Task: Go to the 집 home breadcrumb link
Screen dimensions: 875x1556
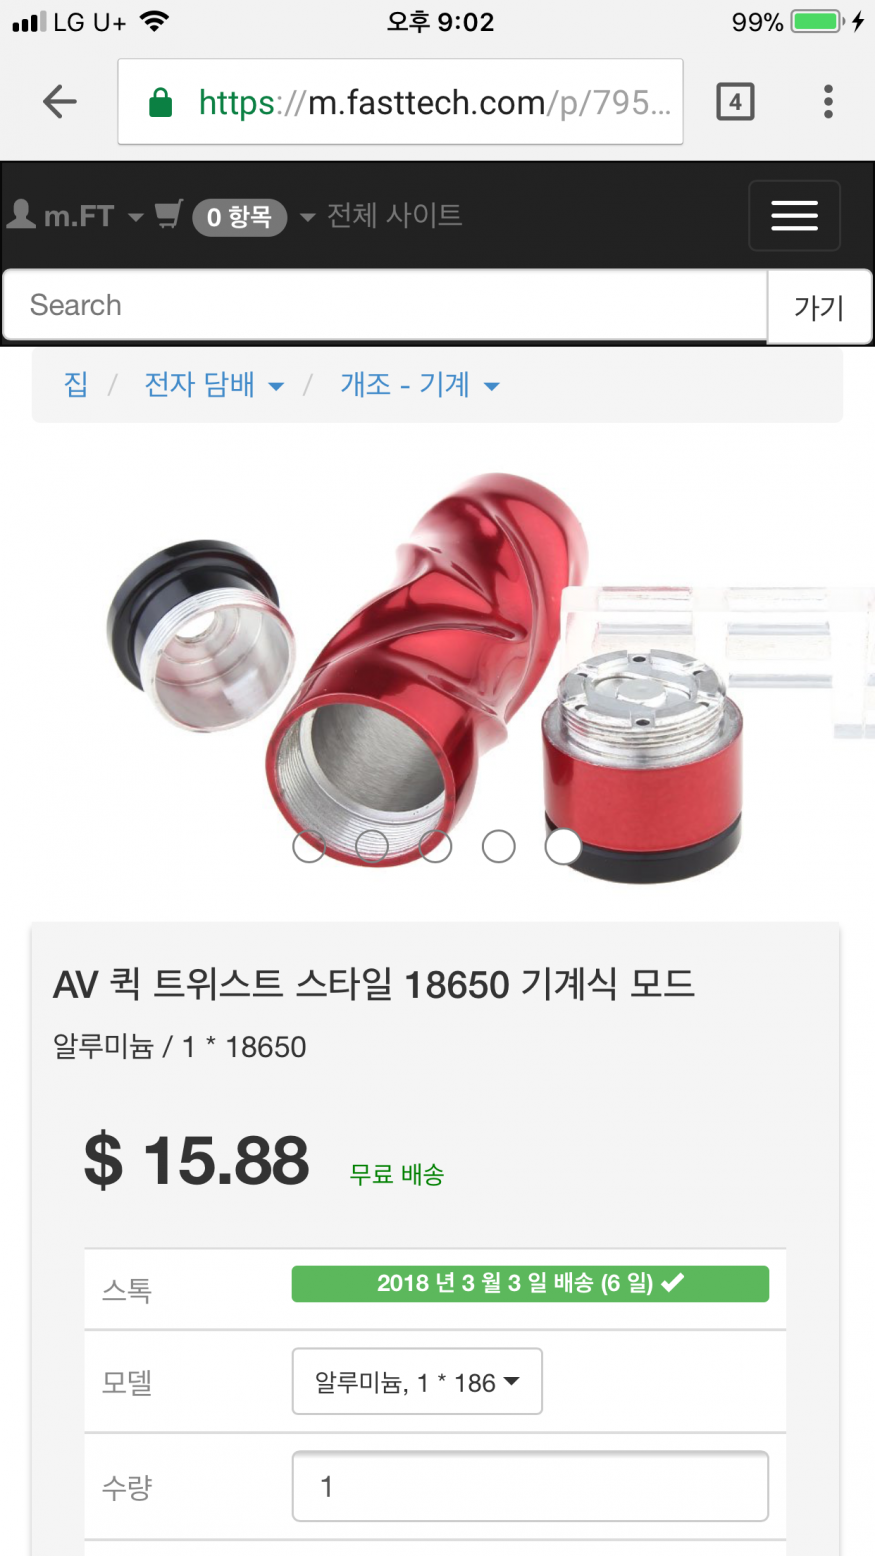Action: coord(76,385)
